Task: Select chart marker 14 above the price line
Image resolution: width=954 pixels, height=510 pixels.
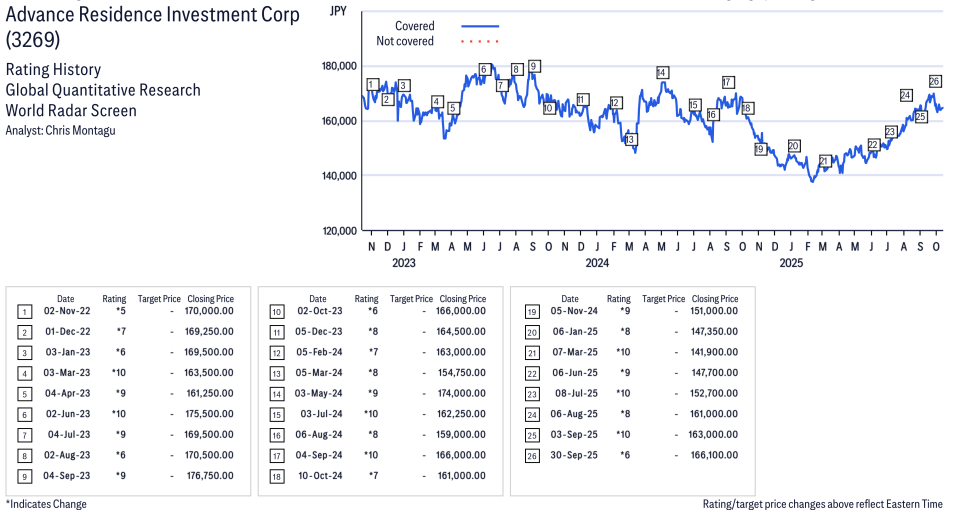Action: [662, 72]
